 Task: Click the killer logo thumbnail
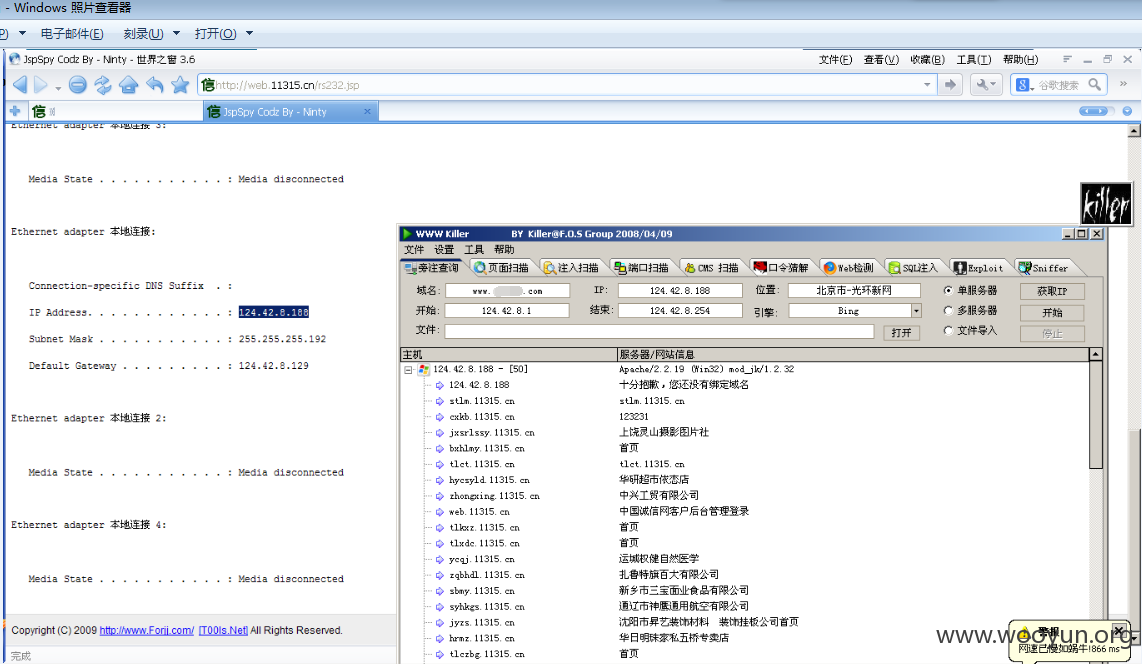click(1106, 204)
